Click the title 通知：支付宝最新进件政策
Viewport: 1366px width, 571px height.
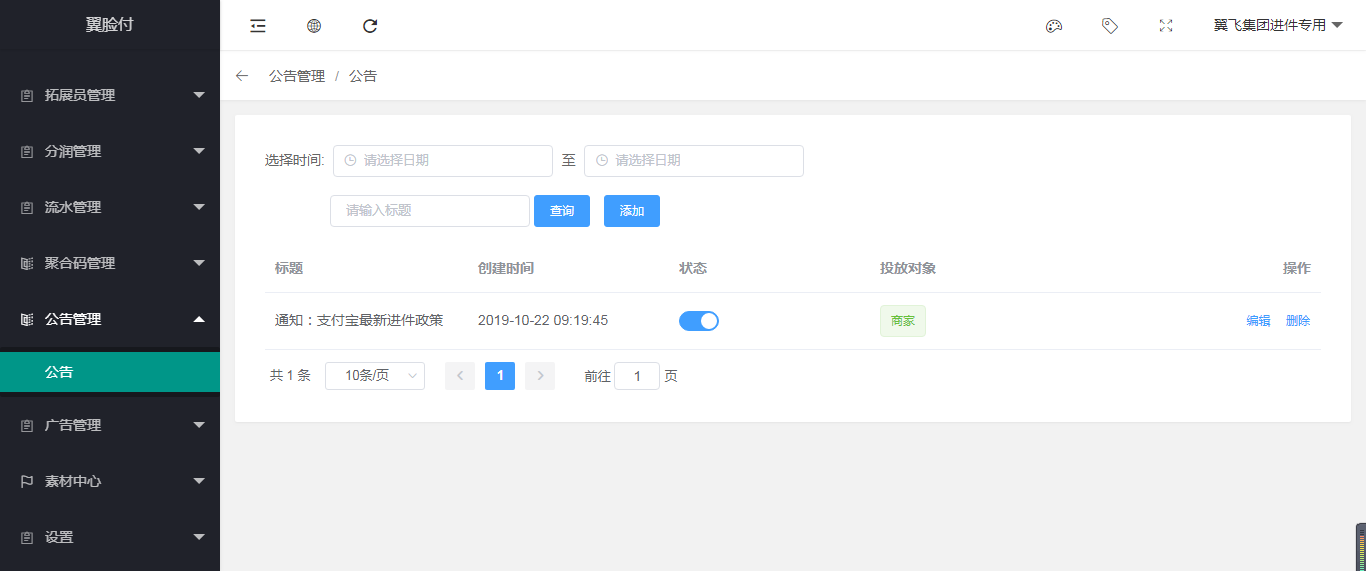click(359, 321)
